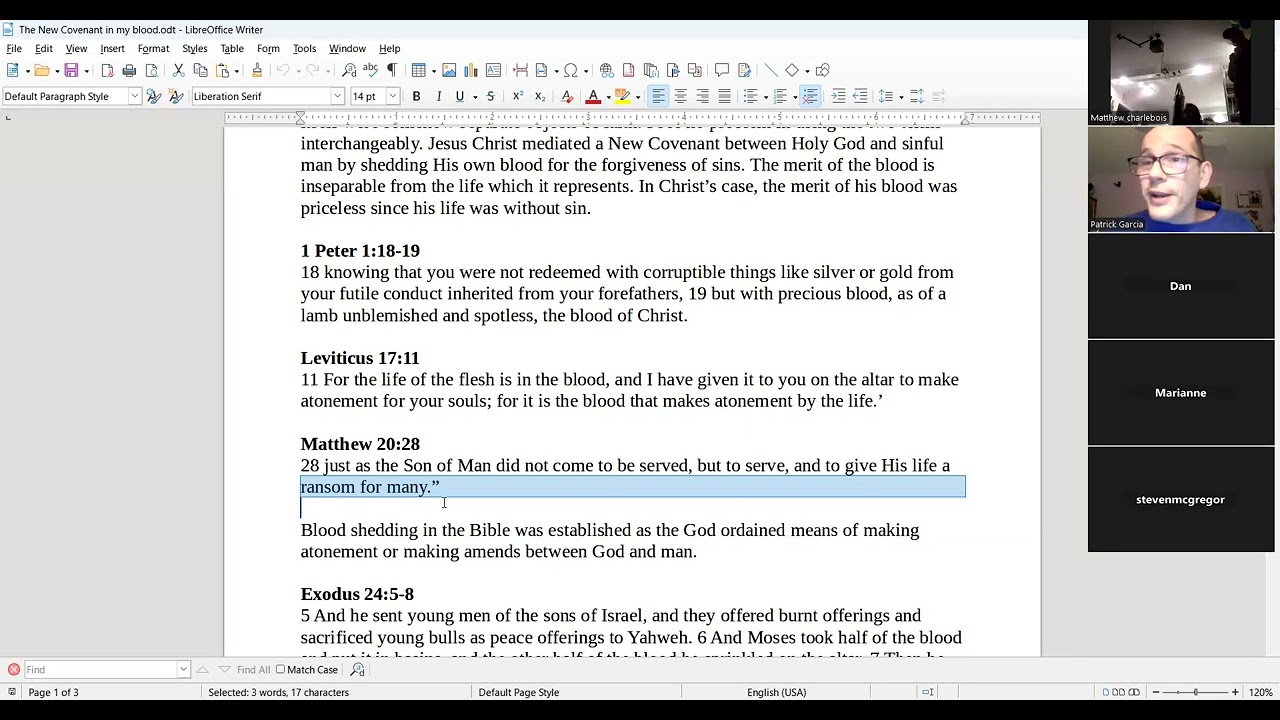Click the Clone Formatting paintbrush icon
The image size is (1280, 720).
pos(257,70)
